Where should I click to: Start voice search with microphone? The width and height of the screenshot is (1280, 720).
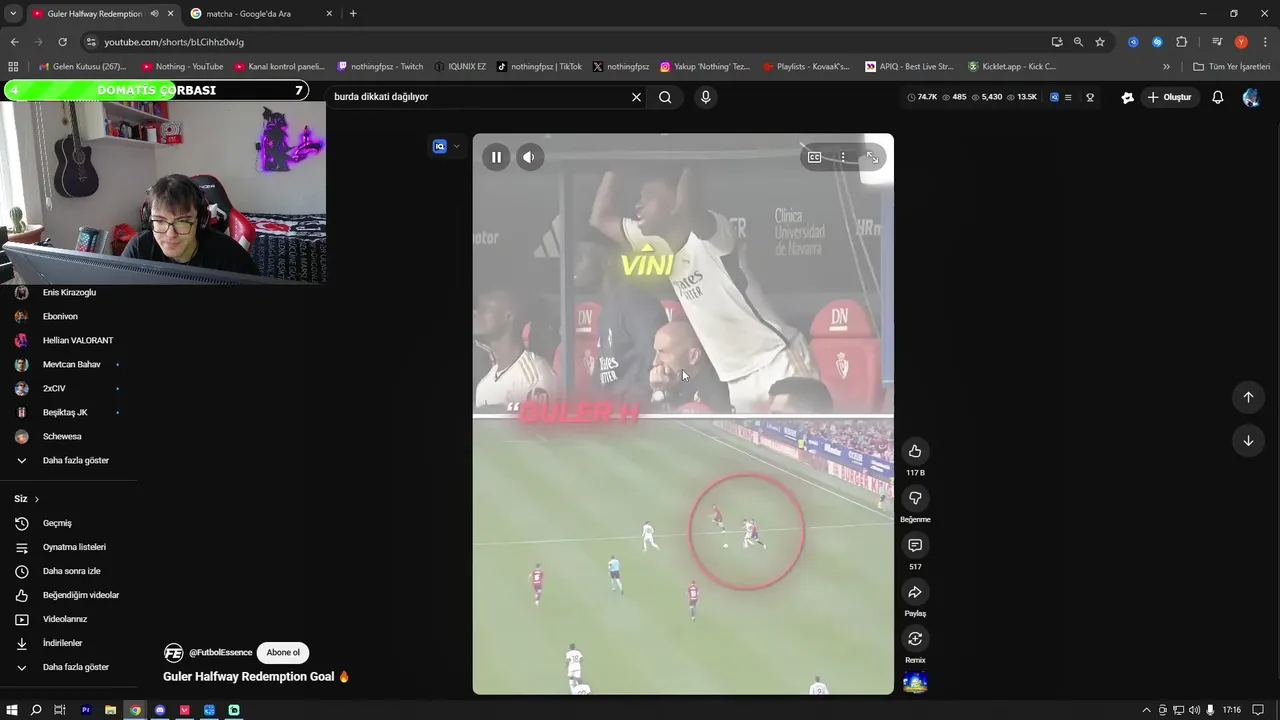[x=705, y=97]
